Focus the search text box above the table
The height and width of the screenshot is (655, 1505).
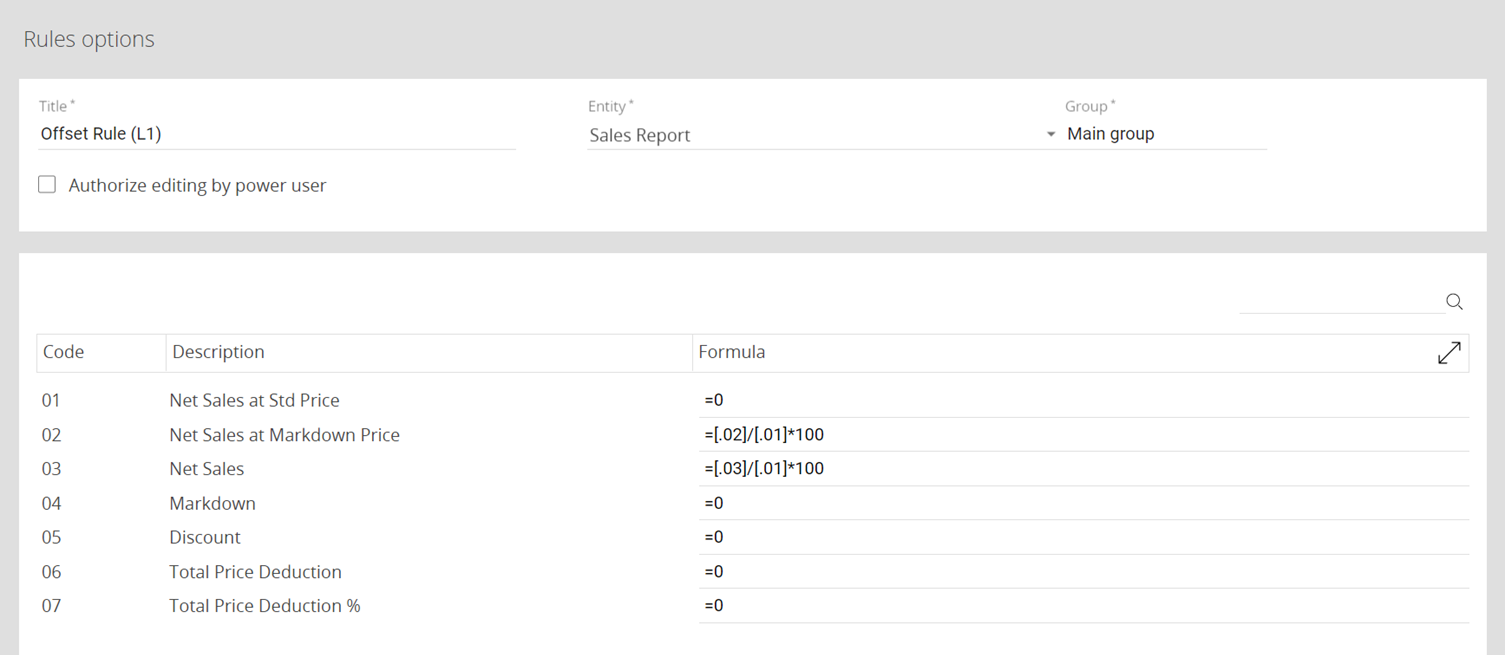tap(1340, 302)
